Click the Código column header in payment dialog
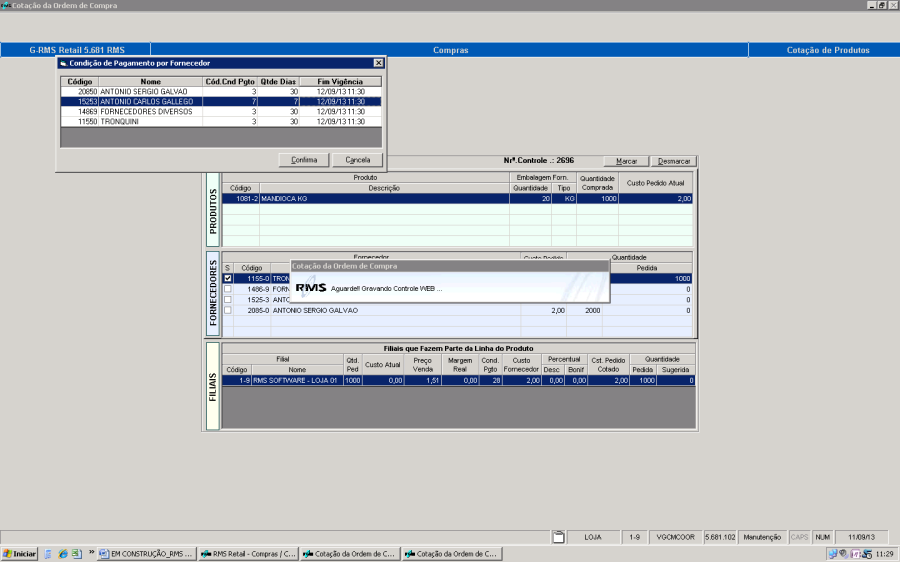 80,82
